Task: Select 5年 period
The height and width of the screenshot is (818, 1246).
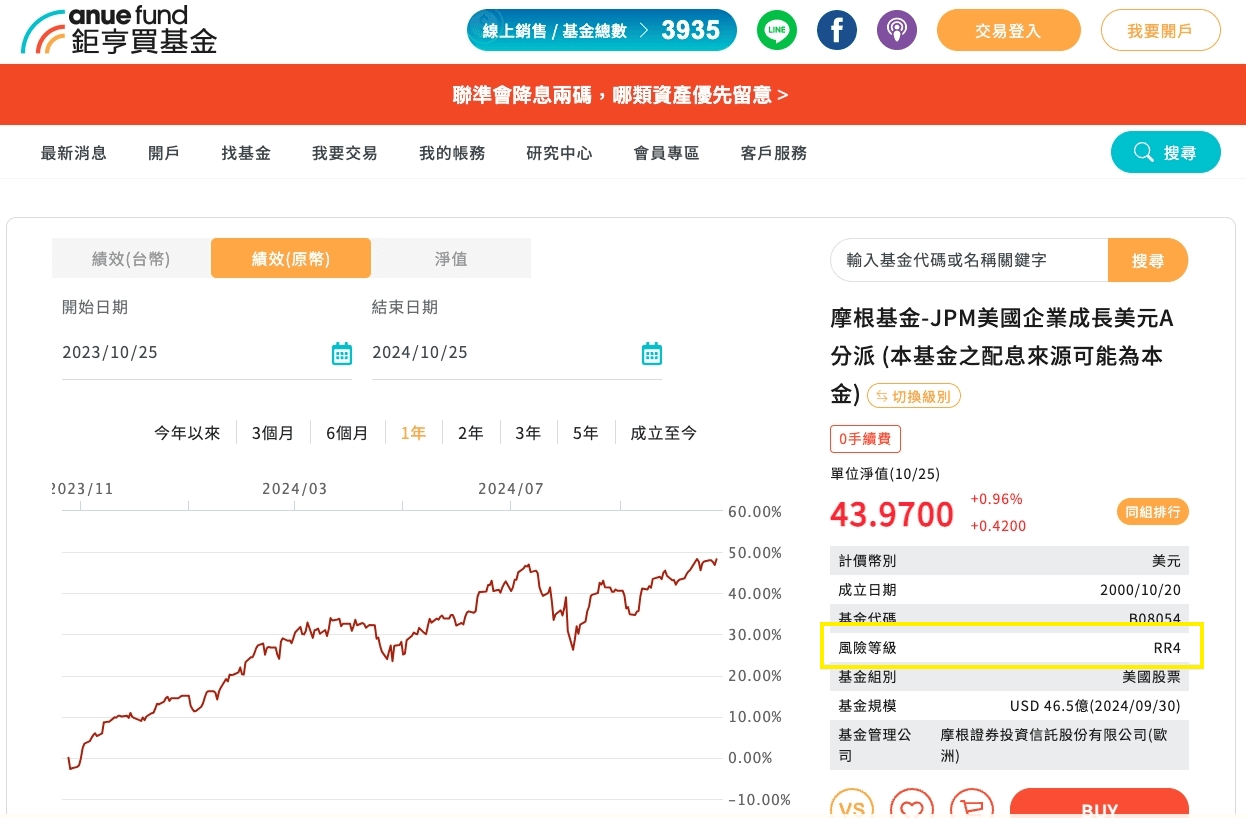Action: pyautogui.click(x=586, y=433)
